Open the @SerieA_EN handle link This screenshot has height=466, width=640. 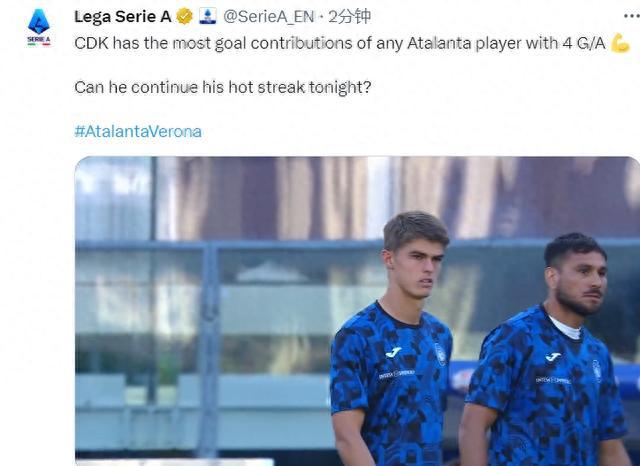(x=266, y=16)
